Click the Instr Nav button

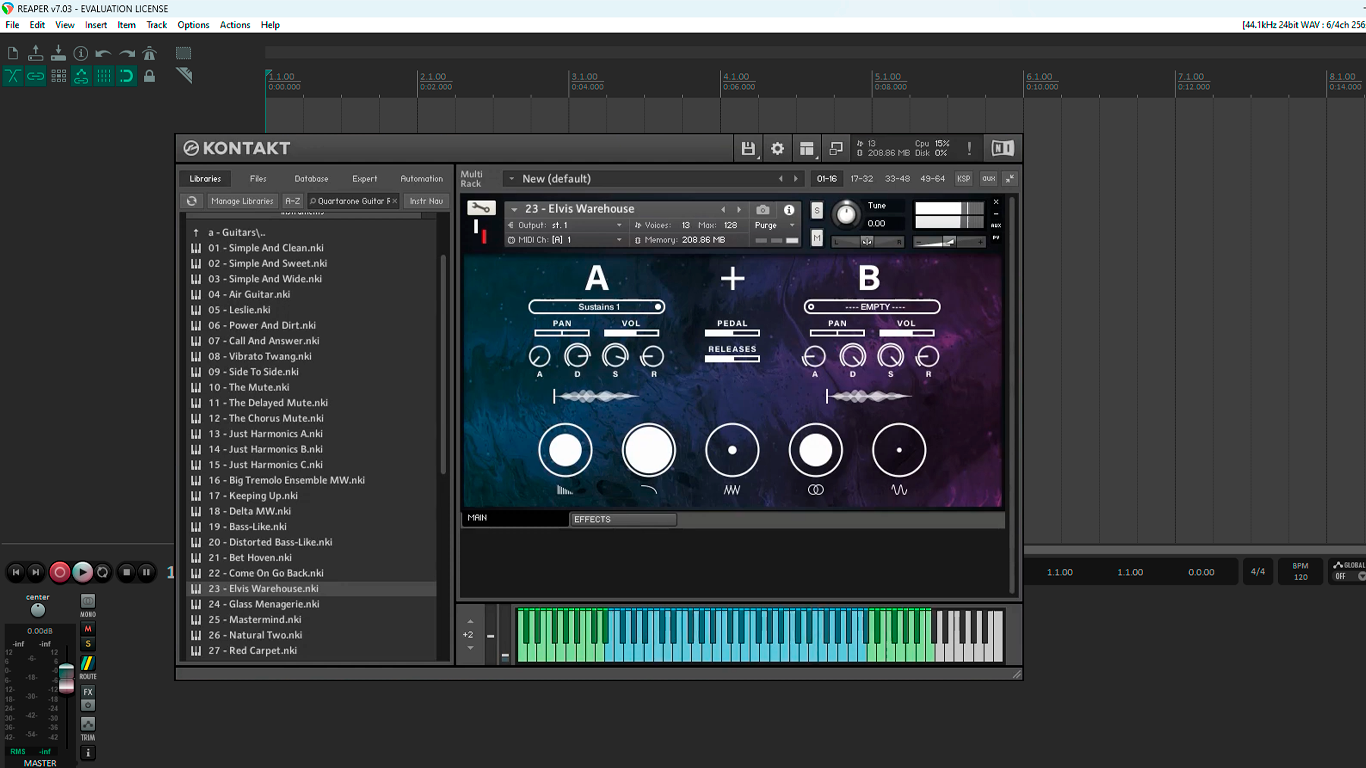[426, 201]
